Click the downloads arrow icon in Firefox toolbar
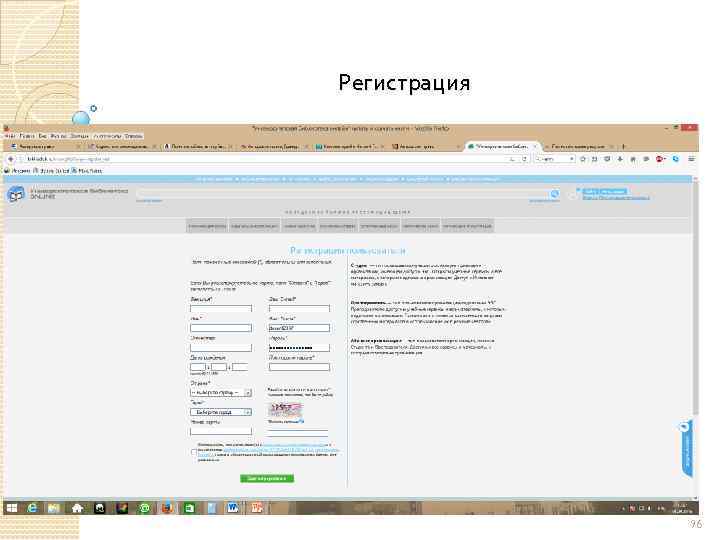This screenshot has height=540, width=720. [x=620, y=159]
